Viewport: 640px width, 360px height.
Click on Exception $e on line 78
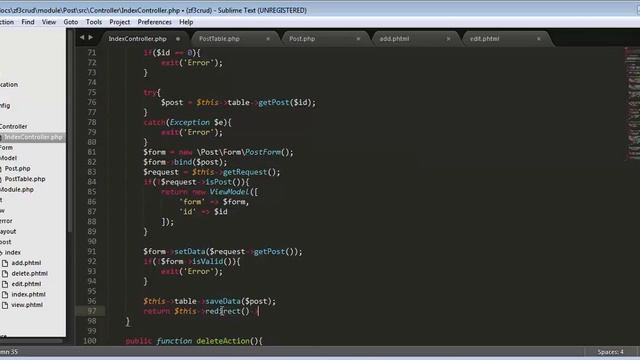(x=197, y=122)
